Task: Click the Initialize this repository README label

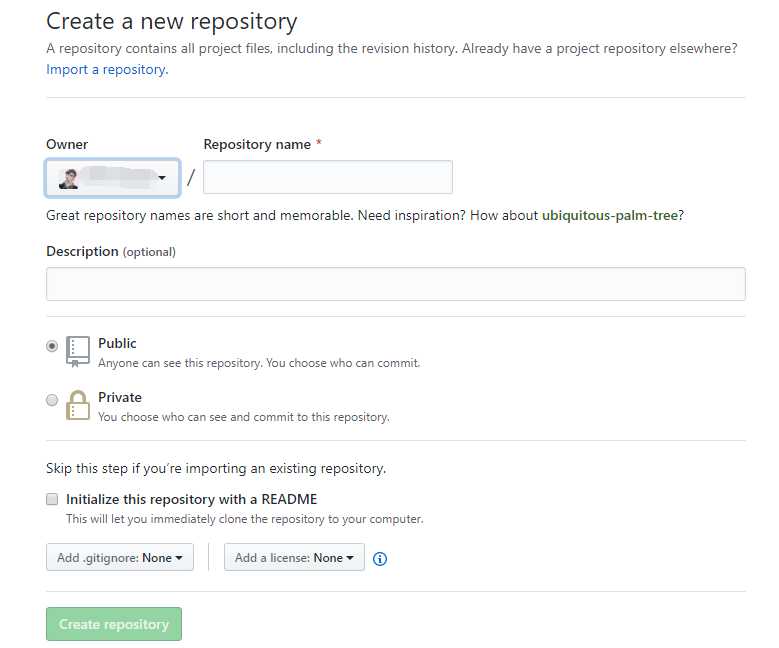Action: [191, 499]
